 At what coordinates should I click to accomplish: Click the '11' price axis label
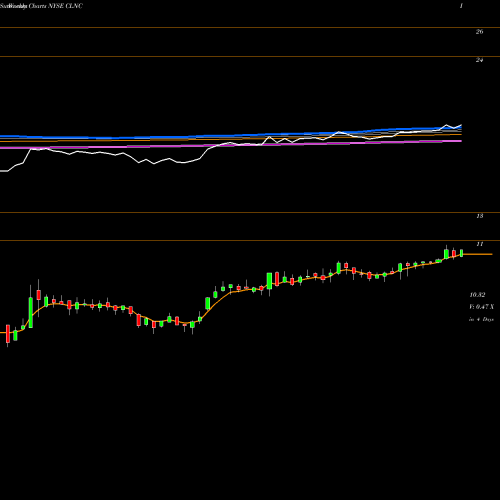[479, 244]
